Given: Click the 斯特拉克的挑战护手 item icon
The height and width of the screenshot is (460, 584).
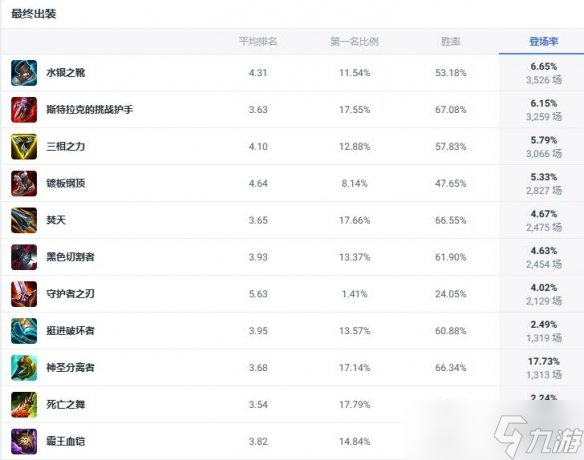Looking at the screenshot, I should 24,110.
